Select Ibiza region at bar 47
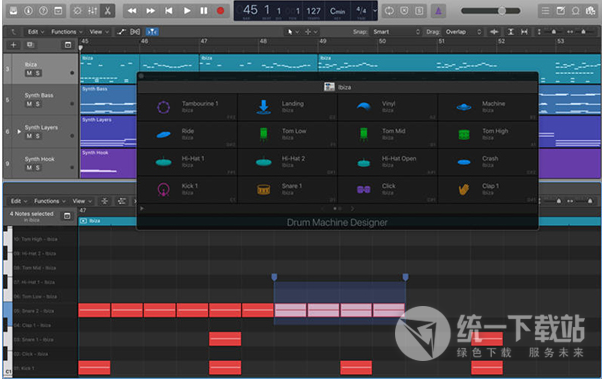 coord(258,63)
